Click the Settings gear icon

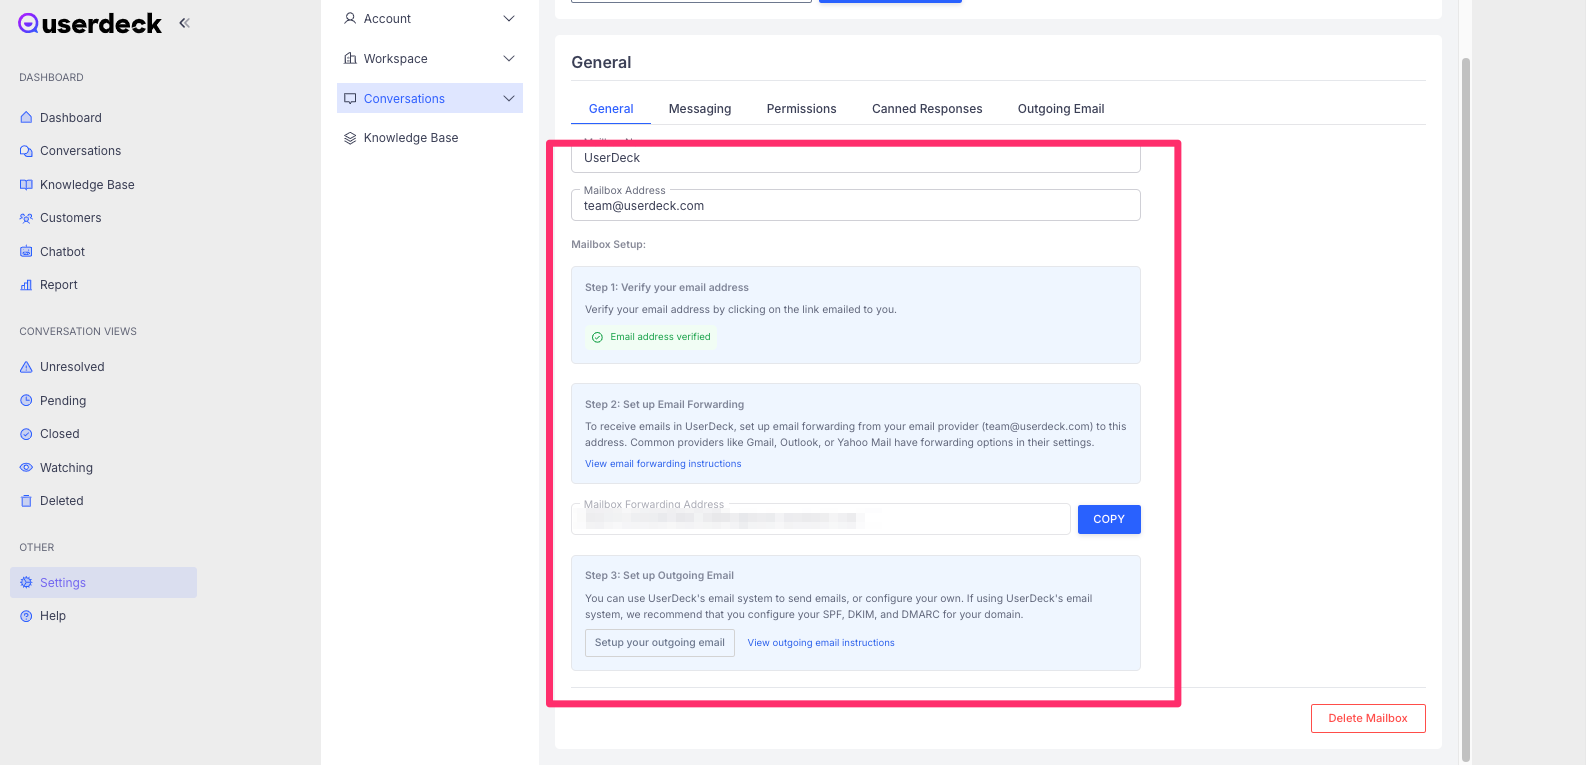point(26,583)
